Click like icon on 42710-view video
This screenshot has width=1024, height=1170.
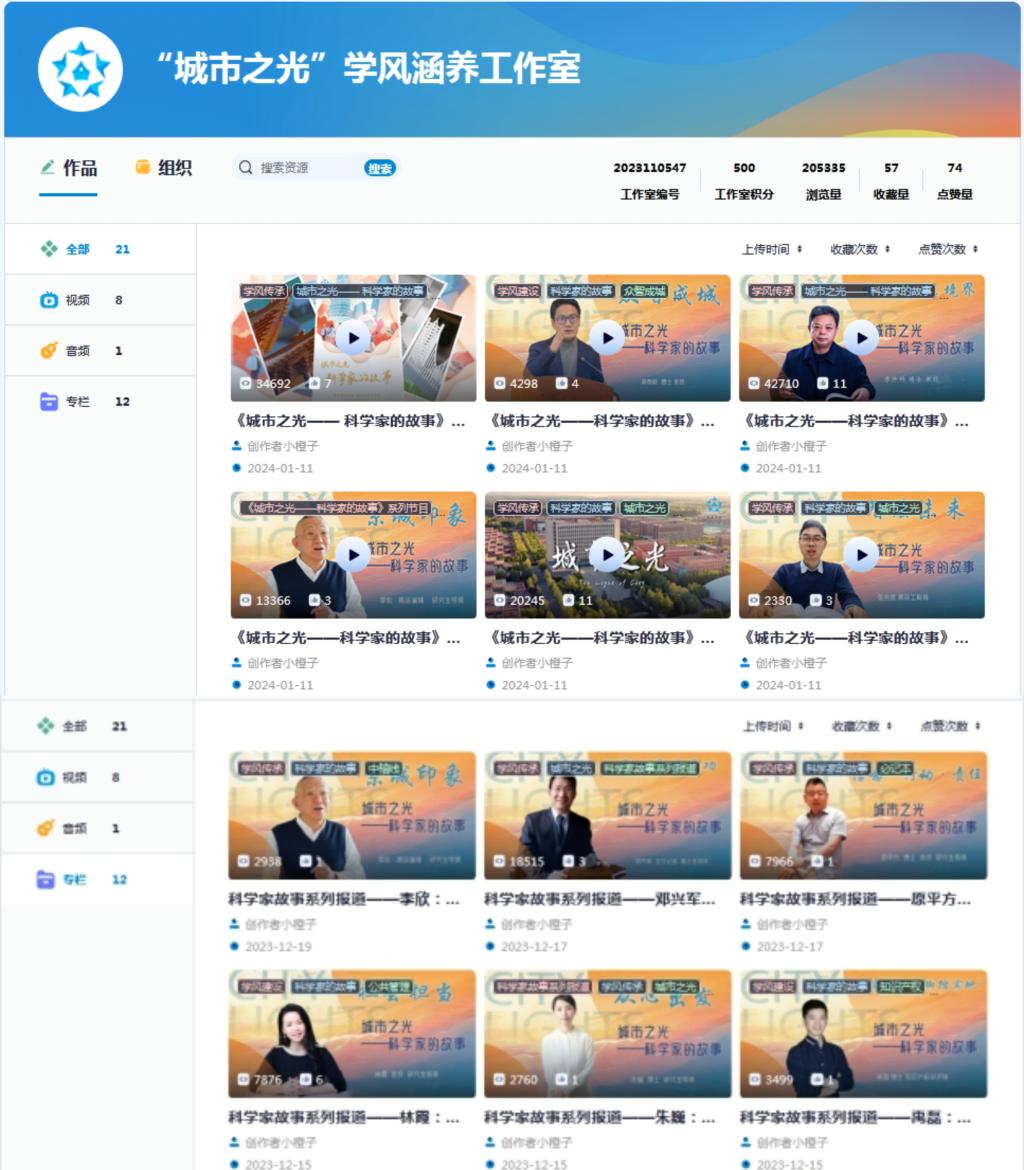822,384
